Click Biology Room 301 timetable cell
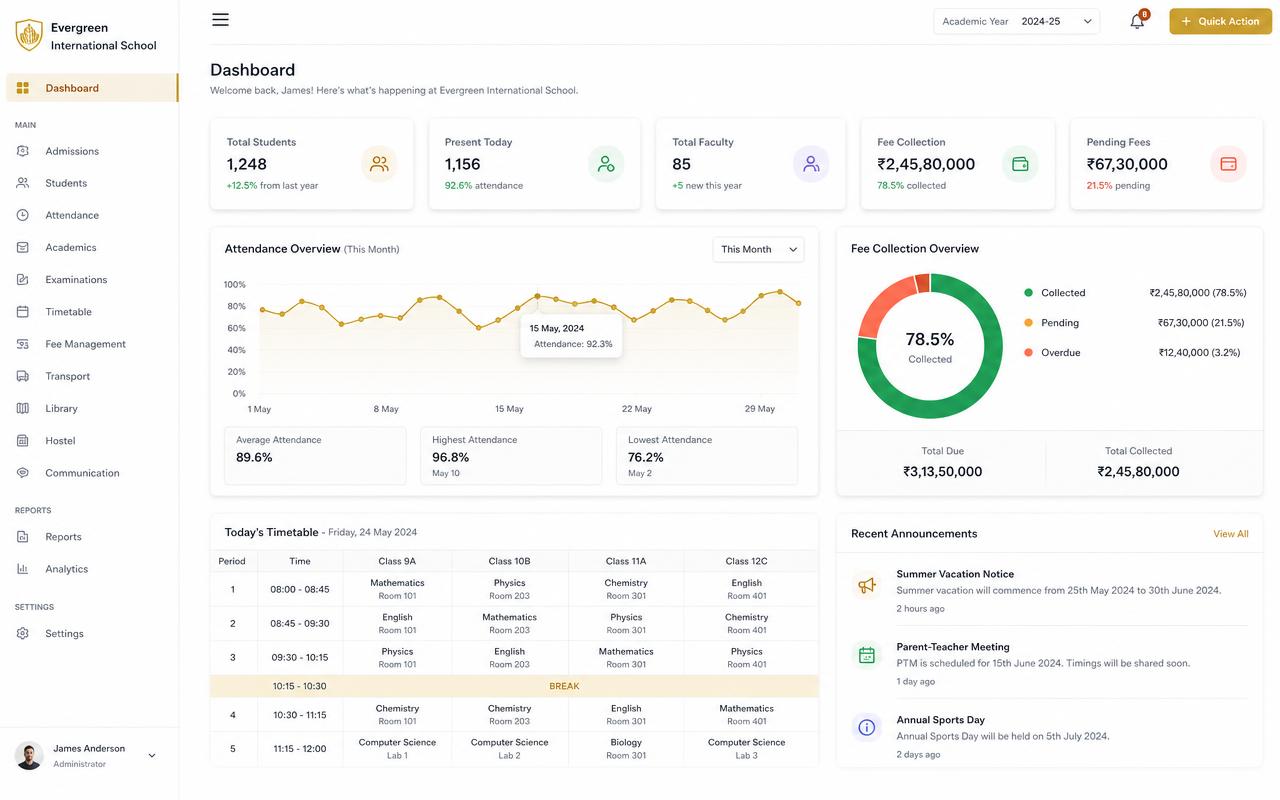Image resolution: width=1280 pixels, height=800 pixels. (626, 749)
